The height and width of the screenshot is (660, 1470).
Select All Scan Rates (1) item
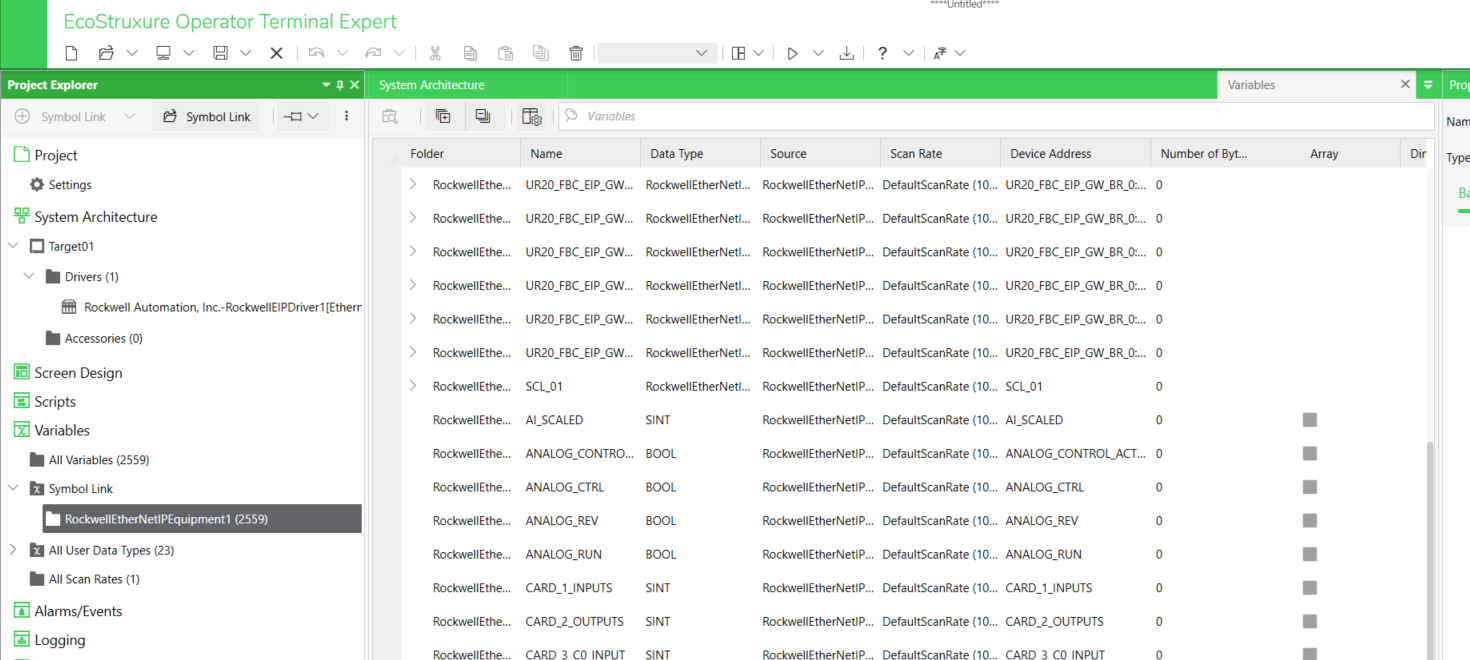[x=94, y=579]
